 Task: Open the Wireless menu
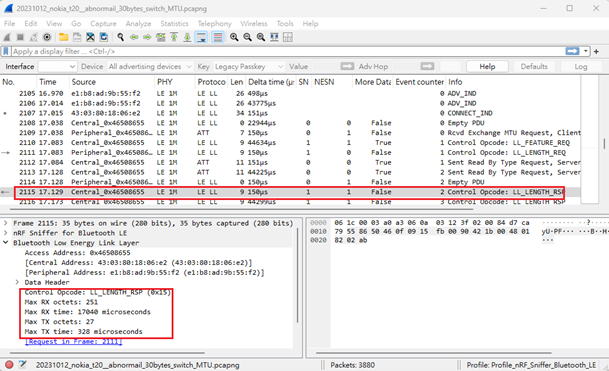[254, 24]
